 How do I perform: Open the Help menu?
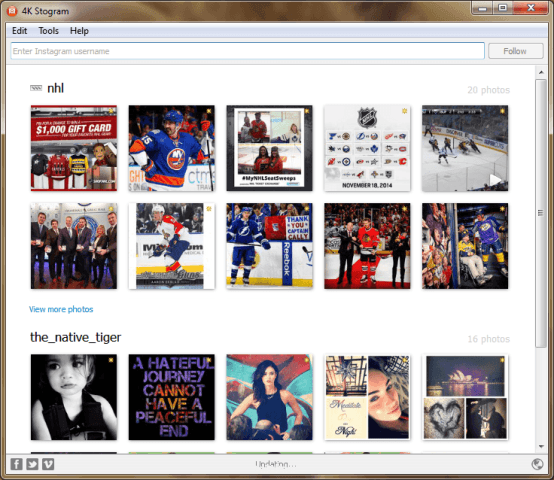point(79,31)
